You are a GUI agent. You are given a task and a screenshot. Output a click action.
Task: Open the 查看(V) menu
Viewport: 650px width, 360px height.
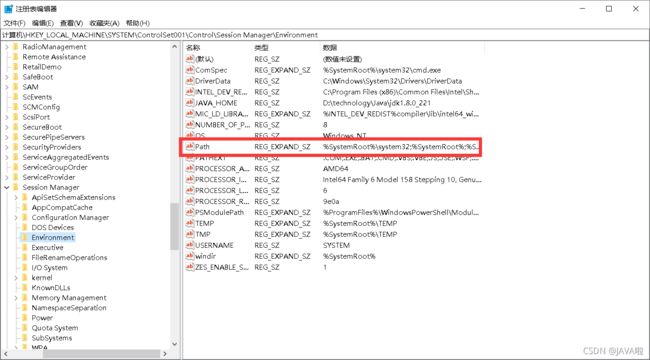click(71, 23)
